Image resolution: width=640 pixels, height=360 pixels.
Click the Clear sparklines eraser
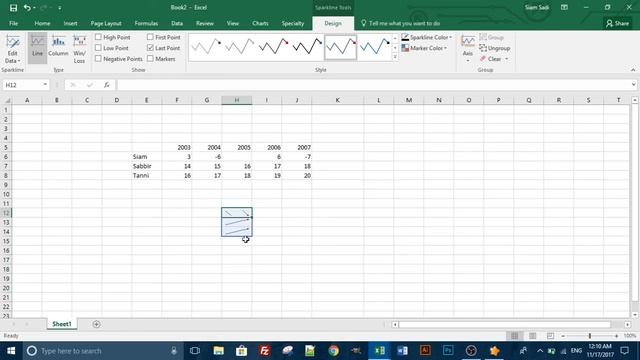tap(483, 59)
